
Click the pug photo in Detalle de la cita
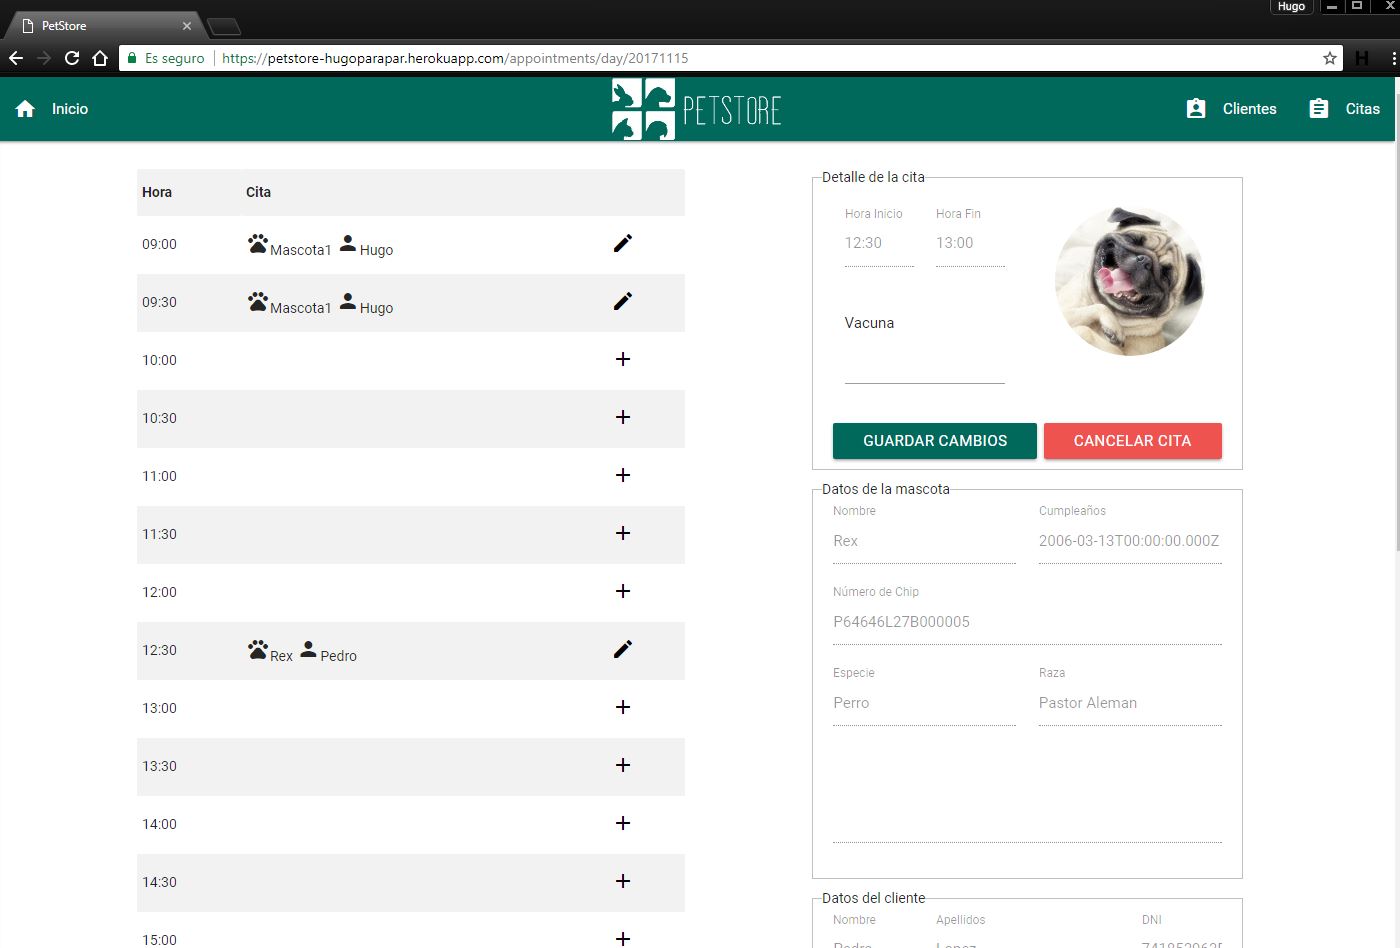pyautogui.click(x=1129, y=281)
